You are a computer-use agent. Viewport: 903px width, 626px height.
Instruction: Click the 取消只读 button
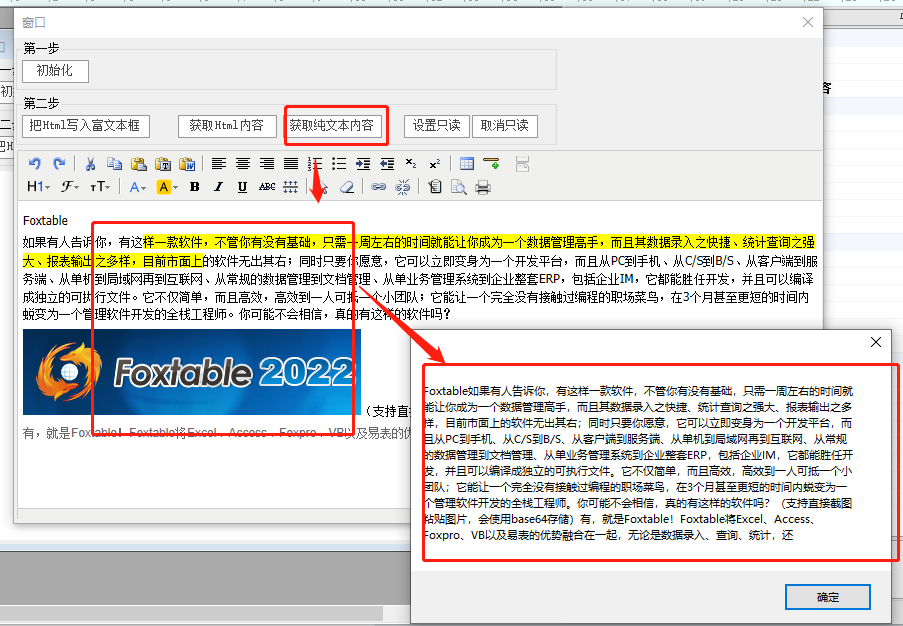pos(504,126)
